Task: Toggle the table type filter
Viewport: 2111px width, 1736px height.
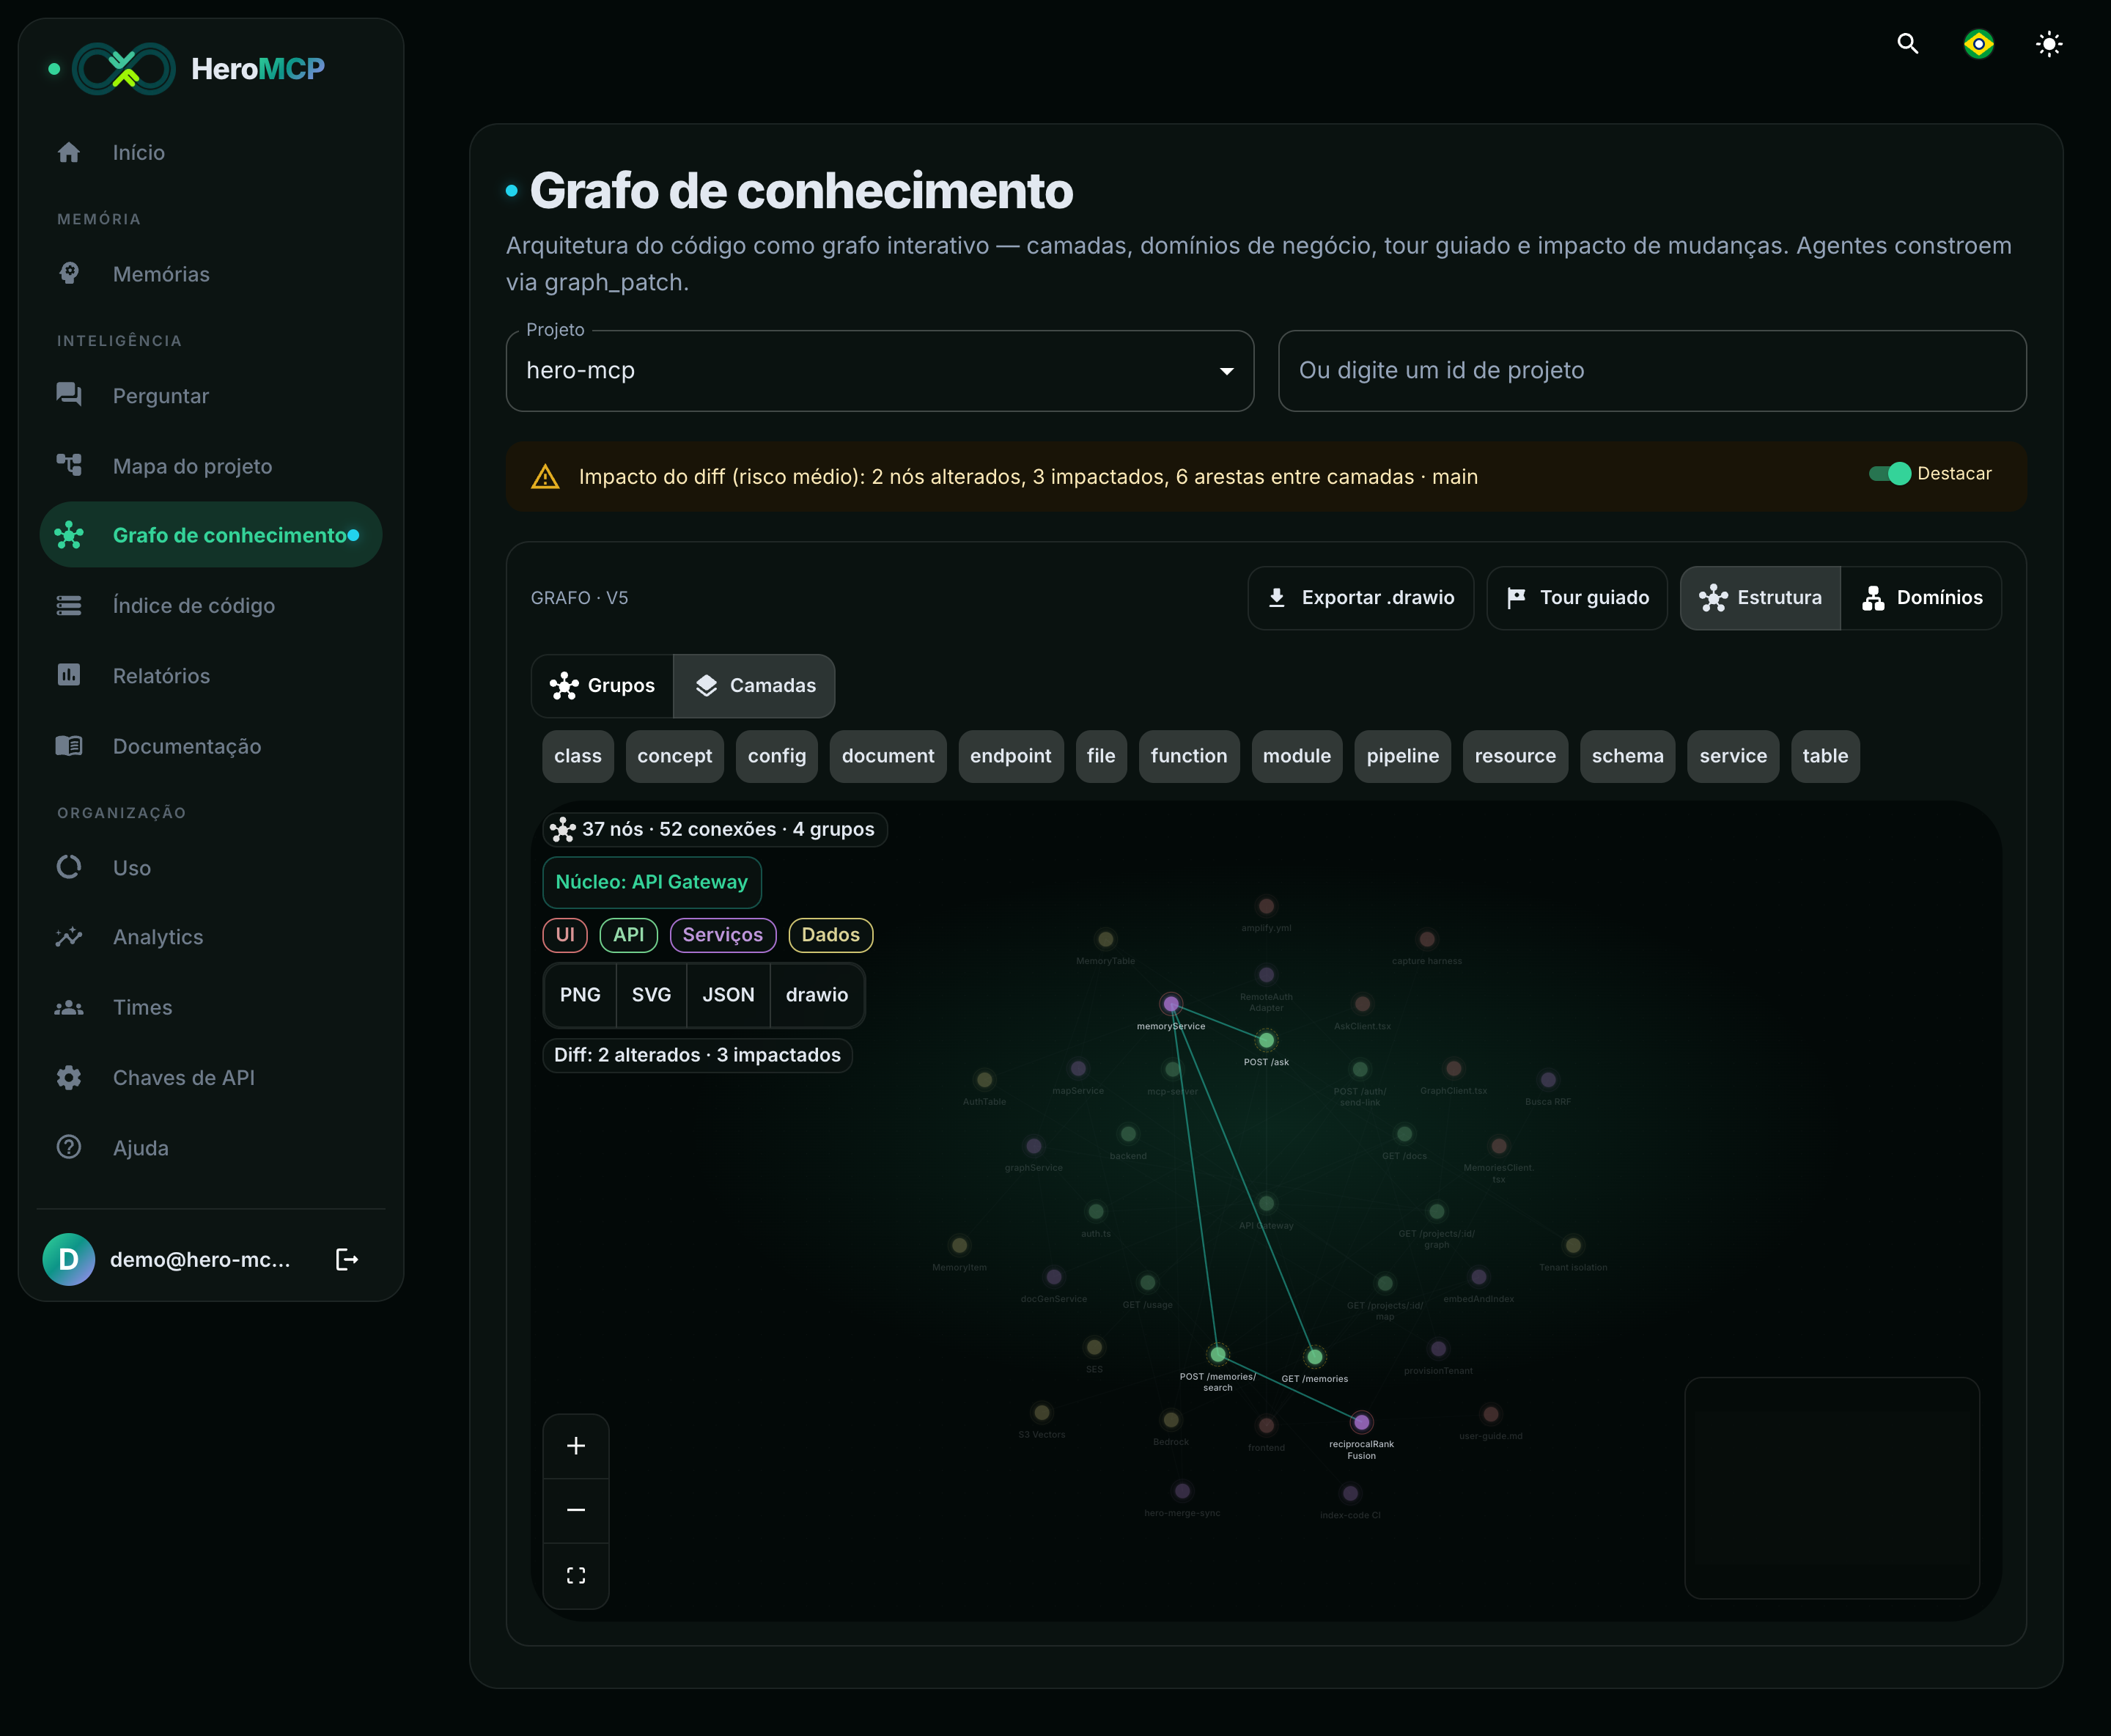Action: (1825, 756)
